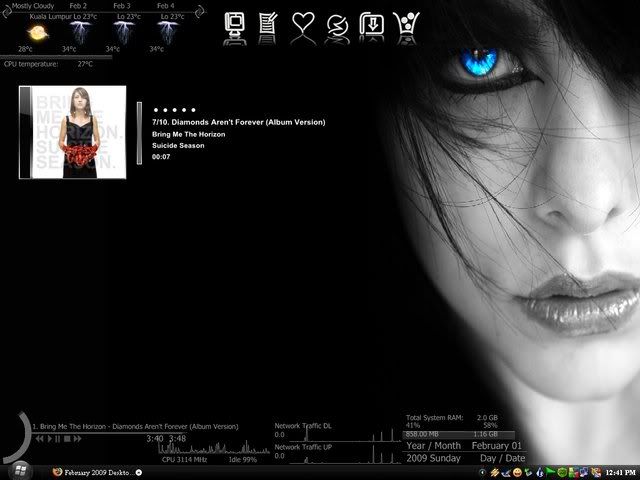
Task: Open the shopping cart dock icon
Action: click(x=406, y=24)
